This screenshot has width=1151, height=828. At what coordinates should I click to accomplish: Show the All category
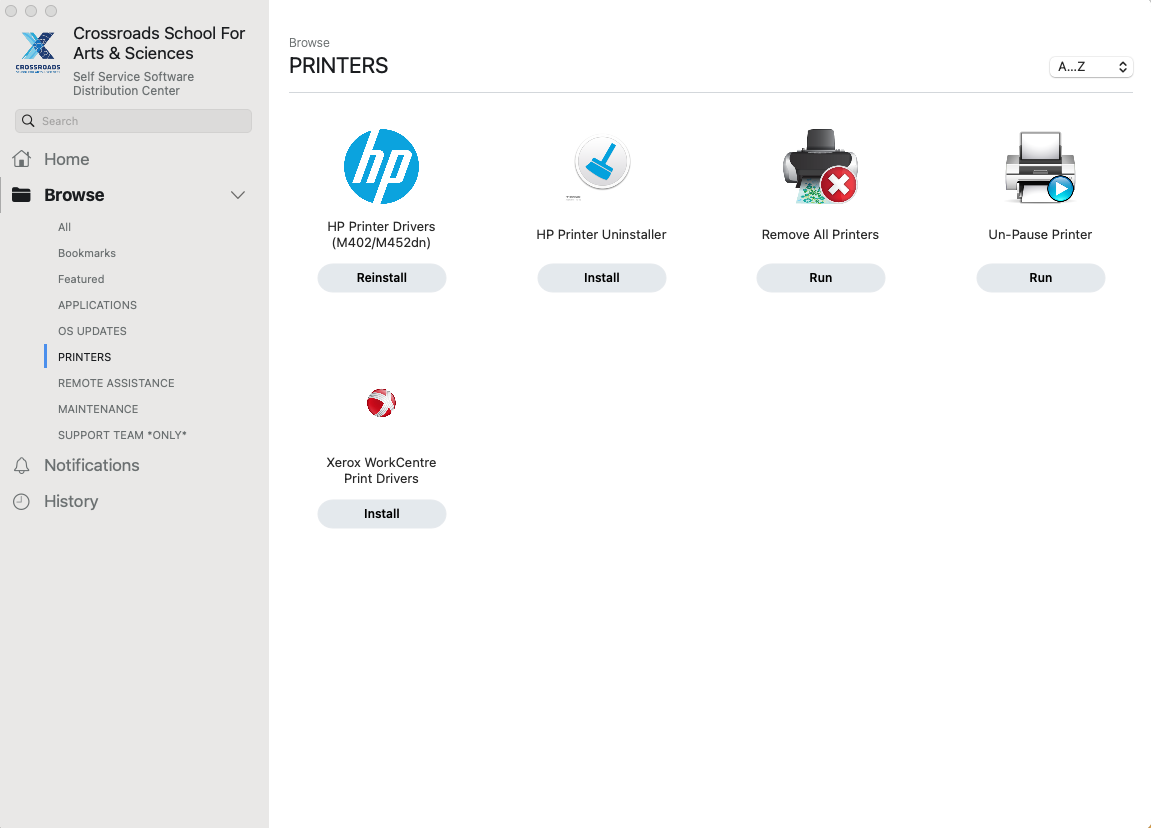(x=65, y=228)
